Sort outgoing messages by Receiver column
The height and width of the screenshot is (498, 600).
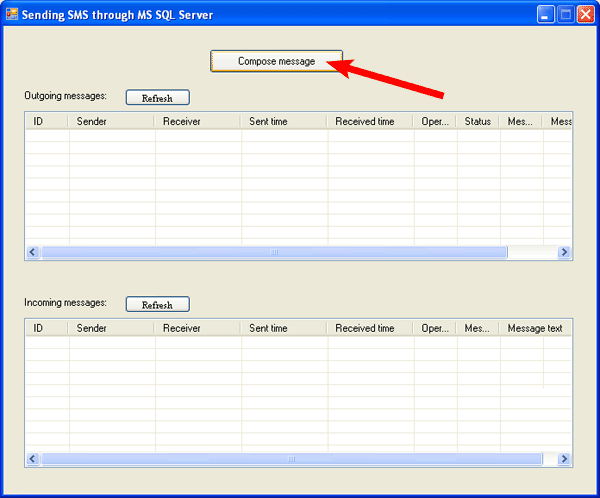(x=197, y=121)
